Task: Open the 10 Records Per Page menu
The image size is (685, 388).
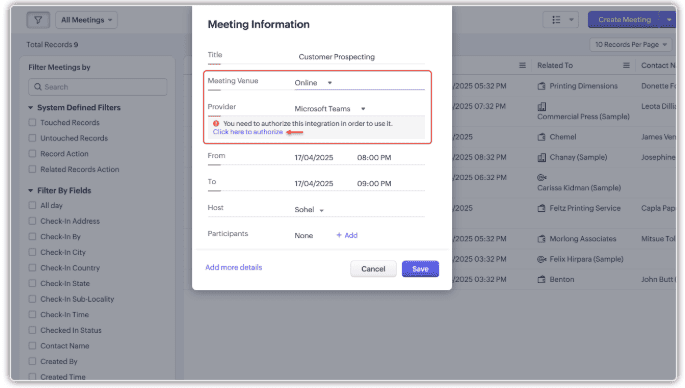Action: 630,45
